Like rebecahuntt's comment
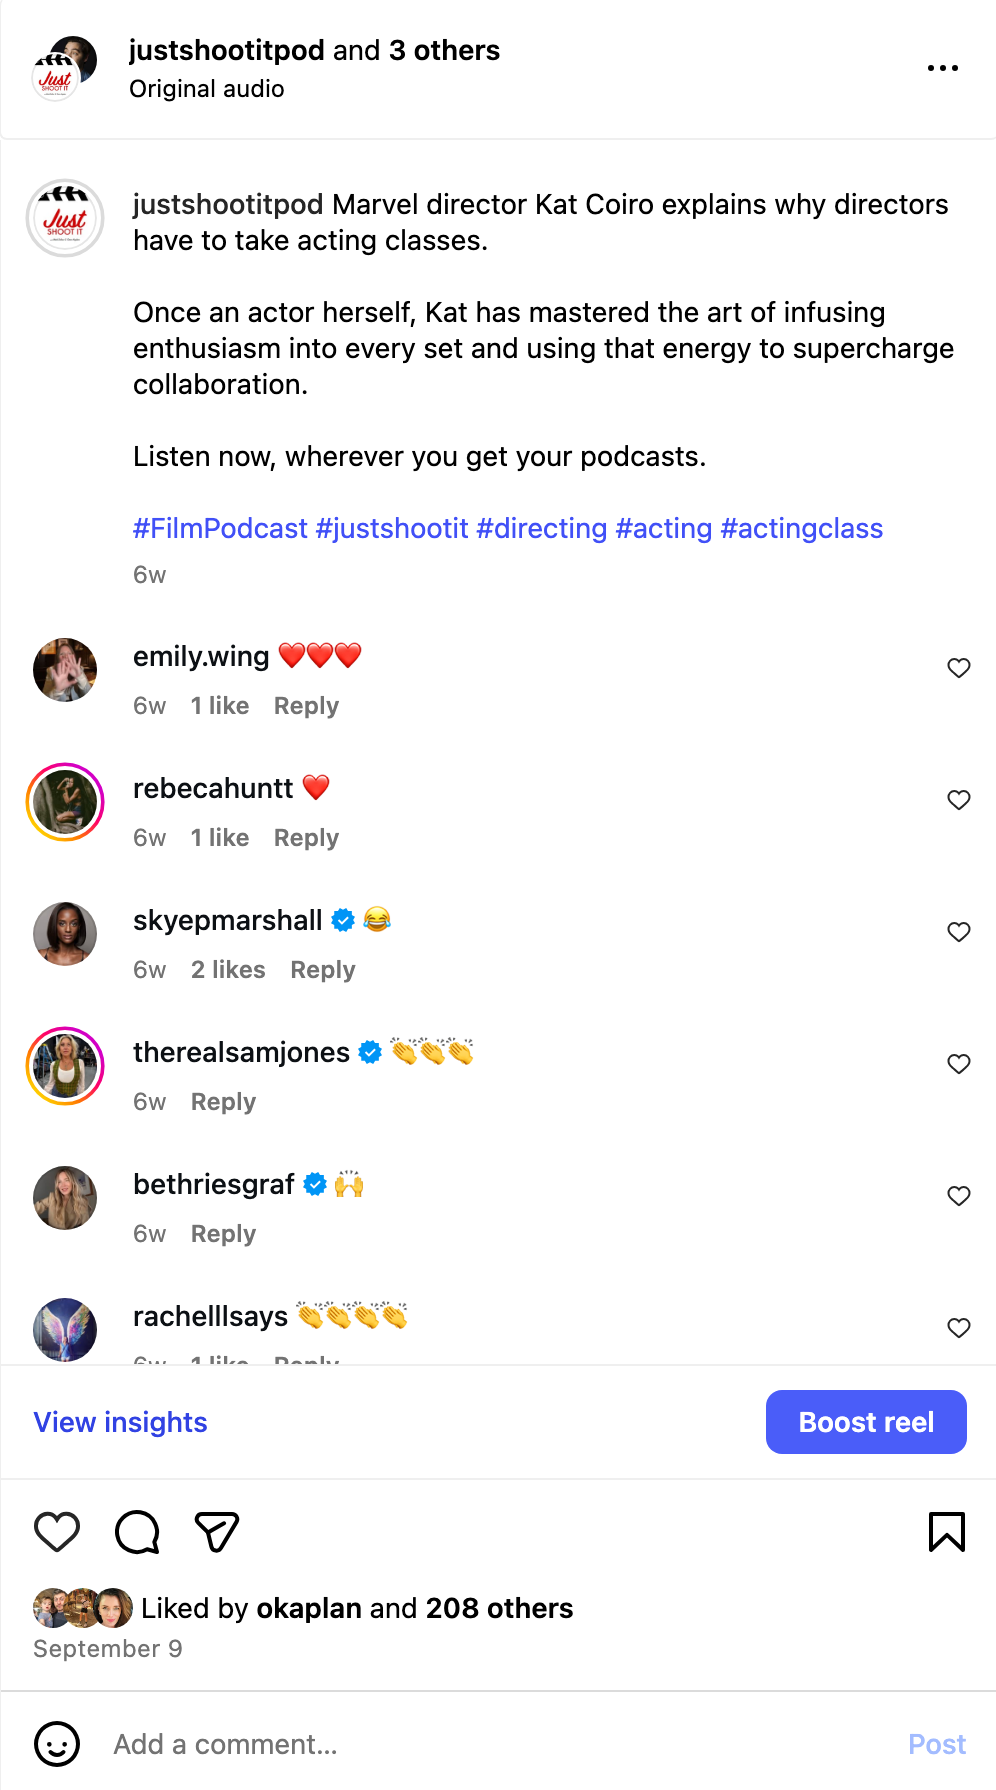996x1790 pixels. click(x=958, y=800)
